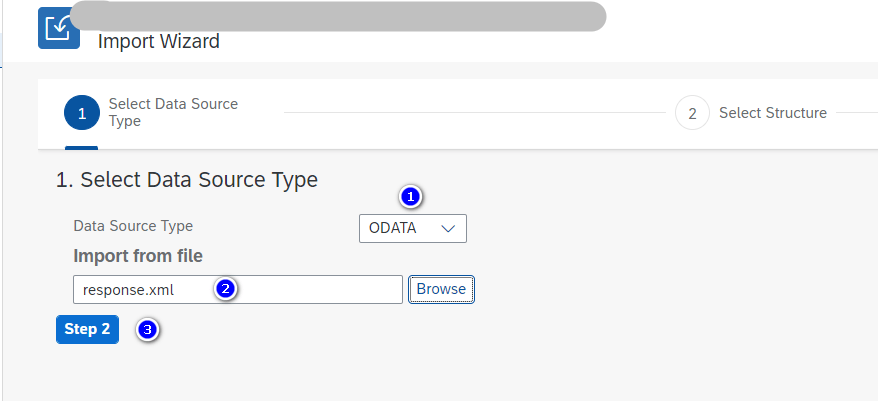Click blue marker 3 beside Step 2 button

point(148,329)
